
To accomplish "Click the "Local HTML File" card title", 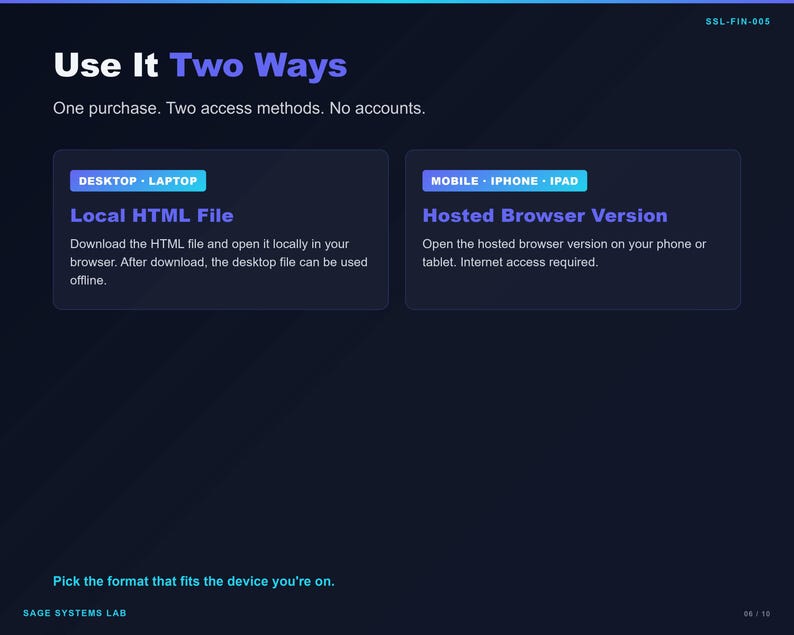I will click(x=152, y=216).
